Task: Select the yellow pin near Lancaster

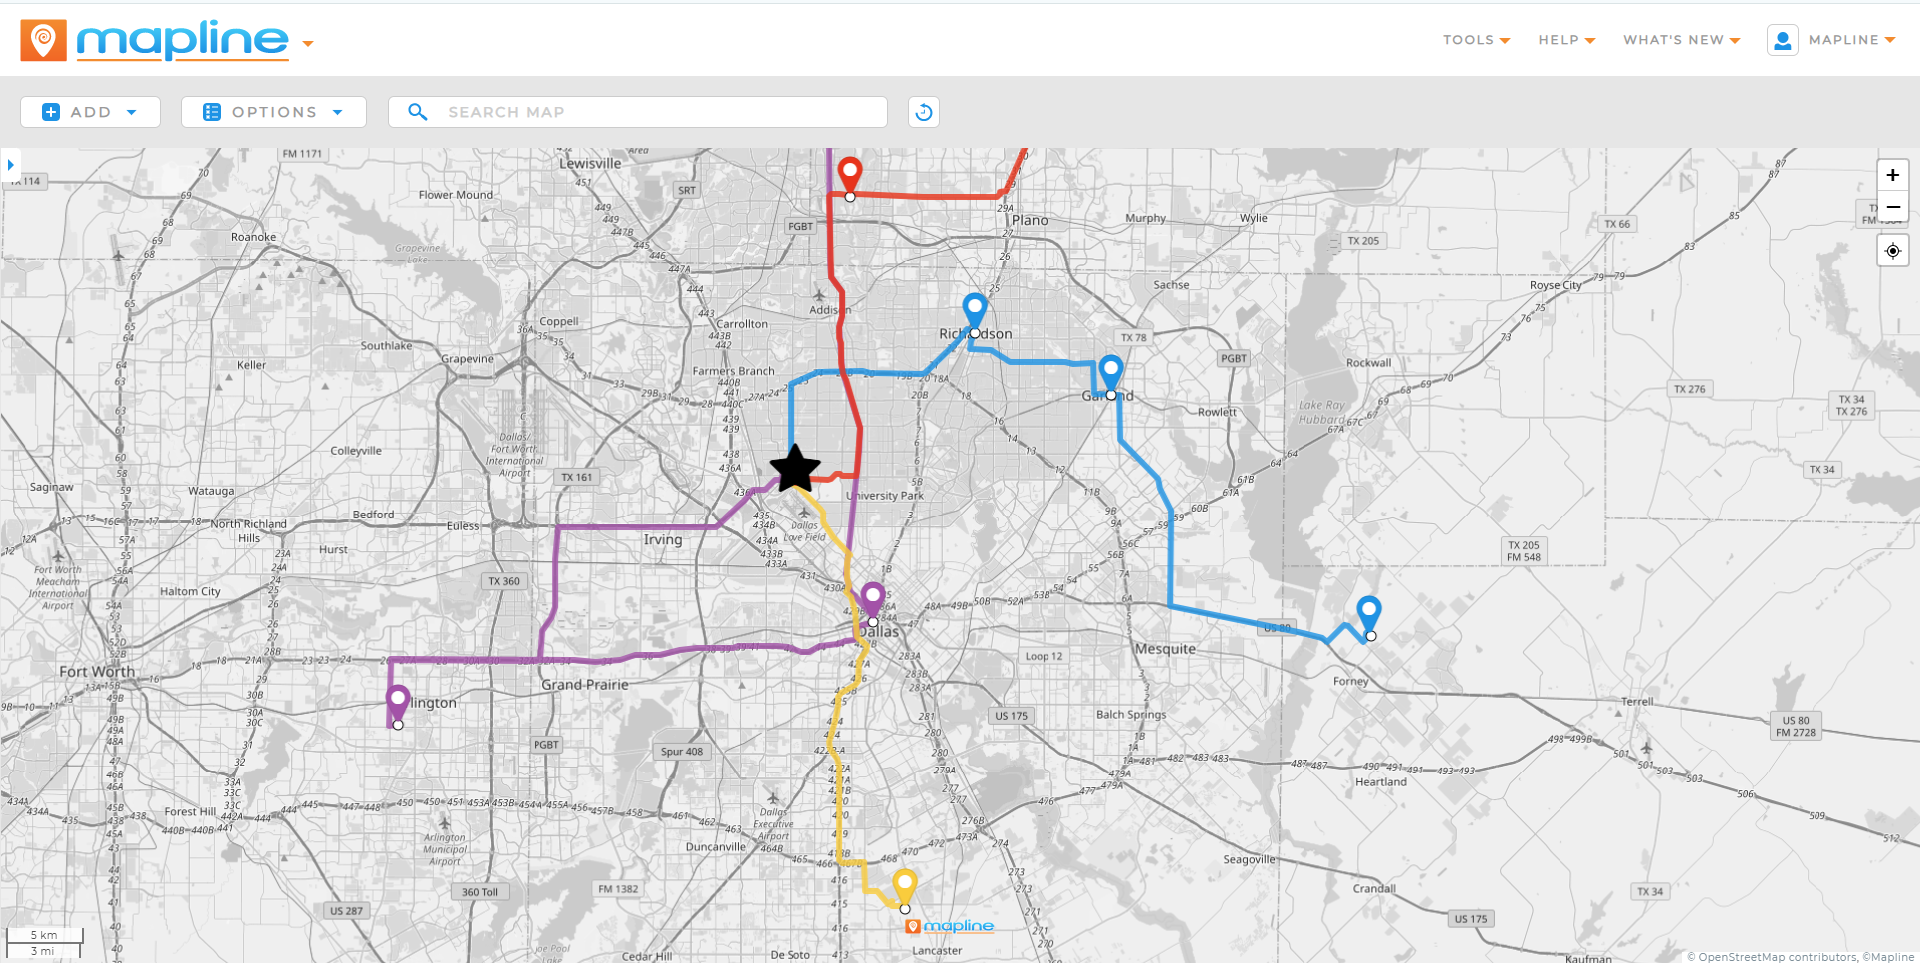Action: (905, 882)
